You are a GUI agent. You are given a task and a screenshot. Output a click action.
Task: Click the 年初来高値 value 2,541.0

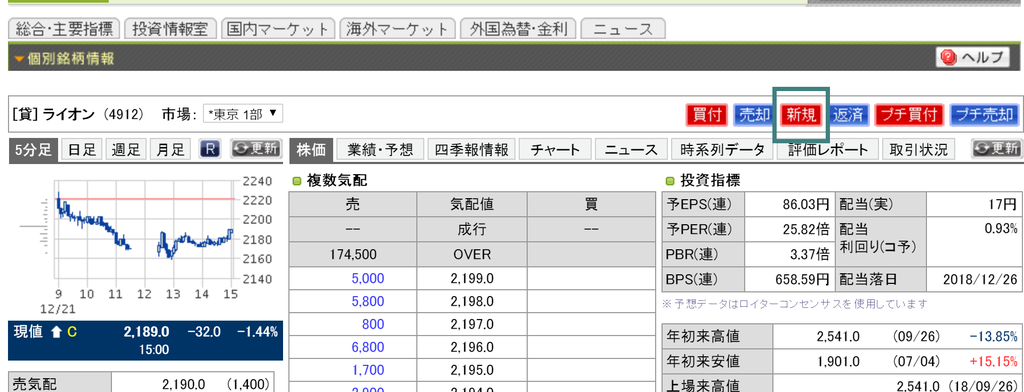point(838,336)
